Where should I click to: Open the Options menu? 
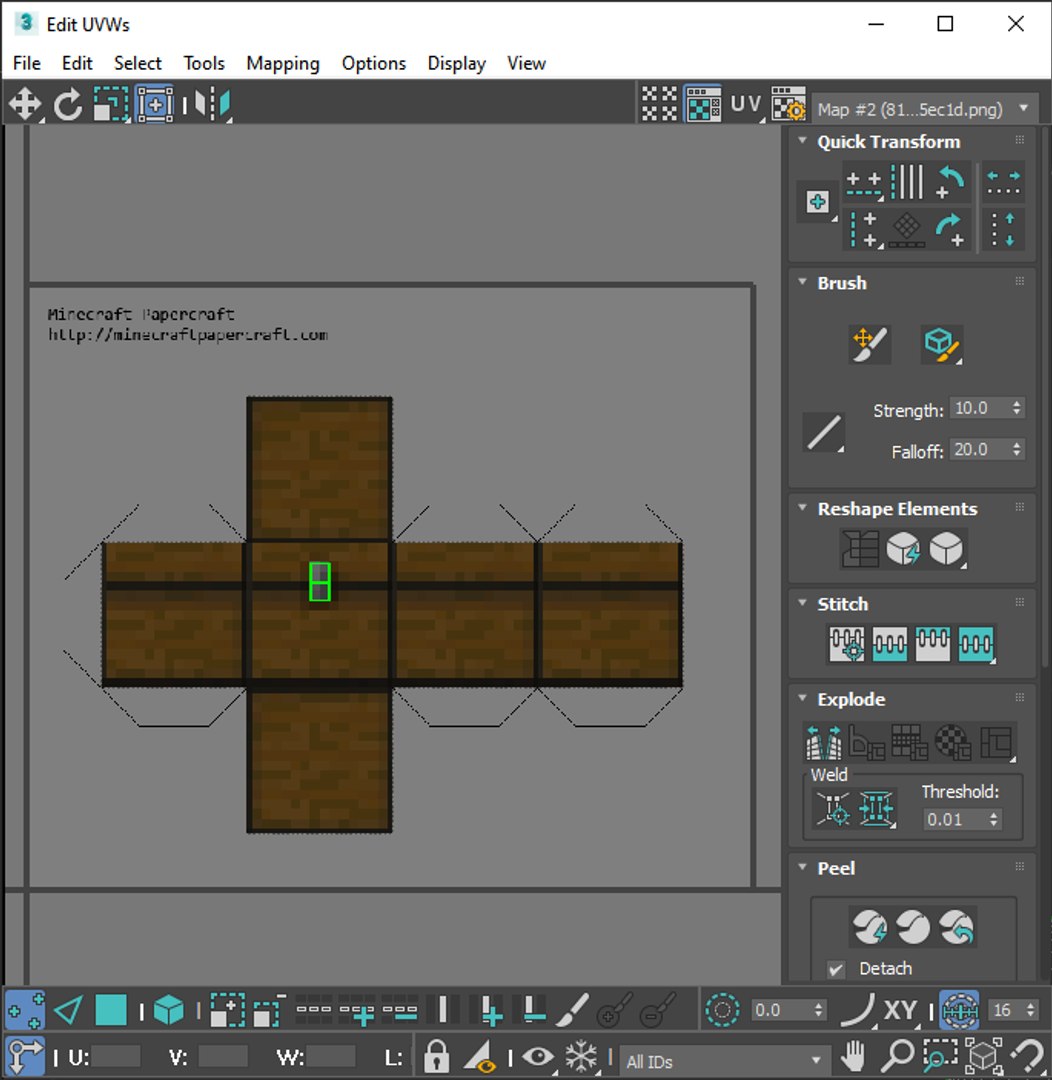[x=374, y=63]
